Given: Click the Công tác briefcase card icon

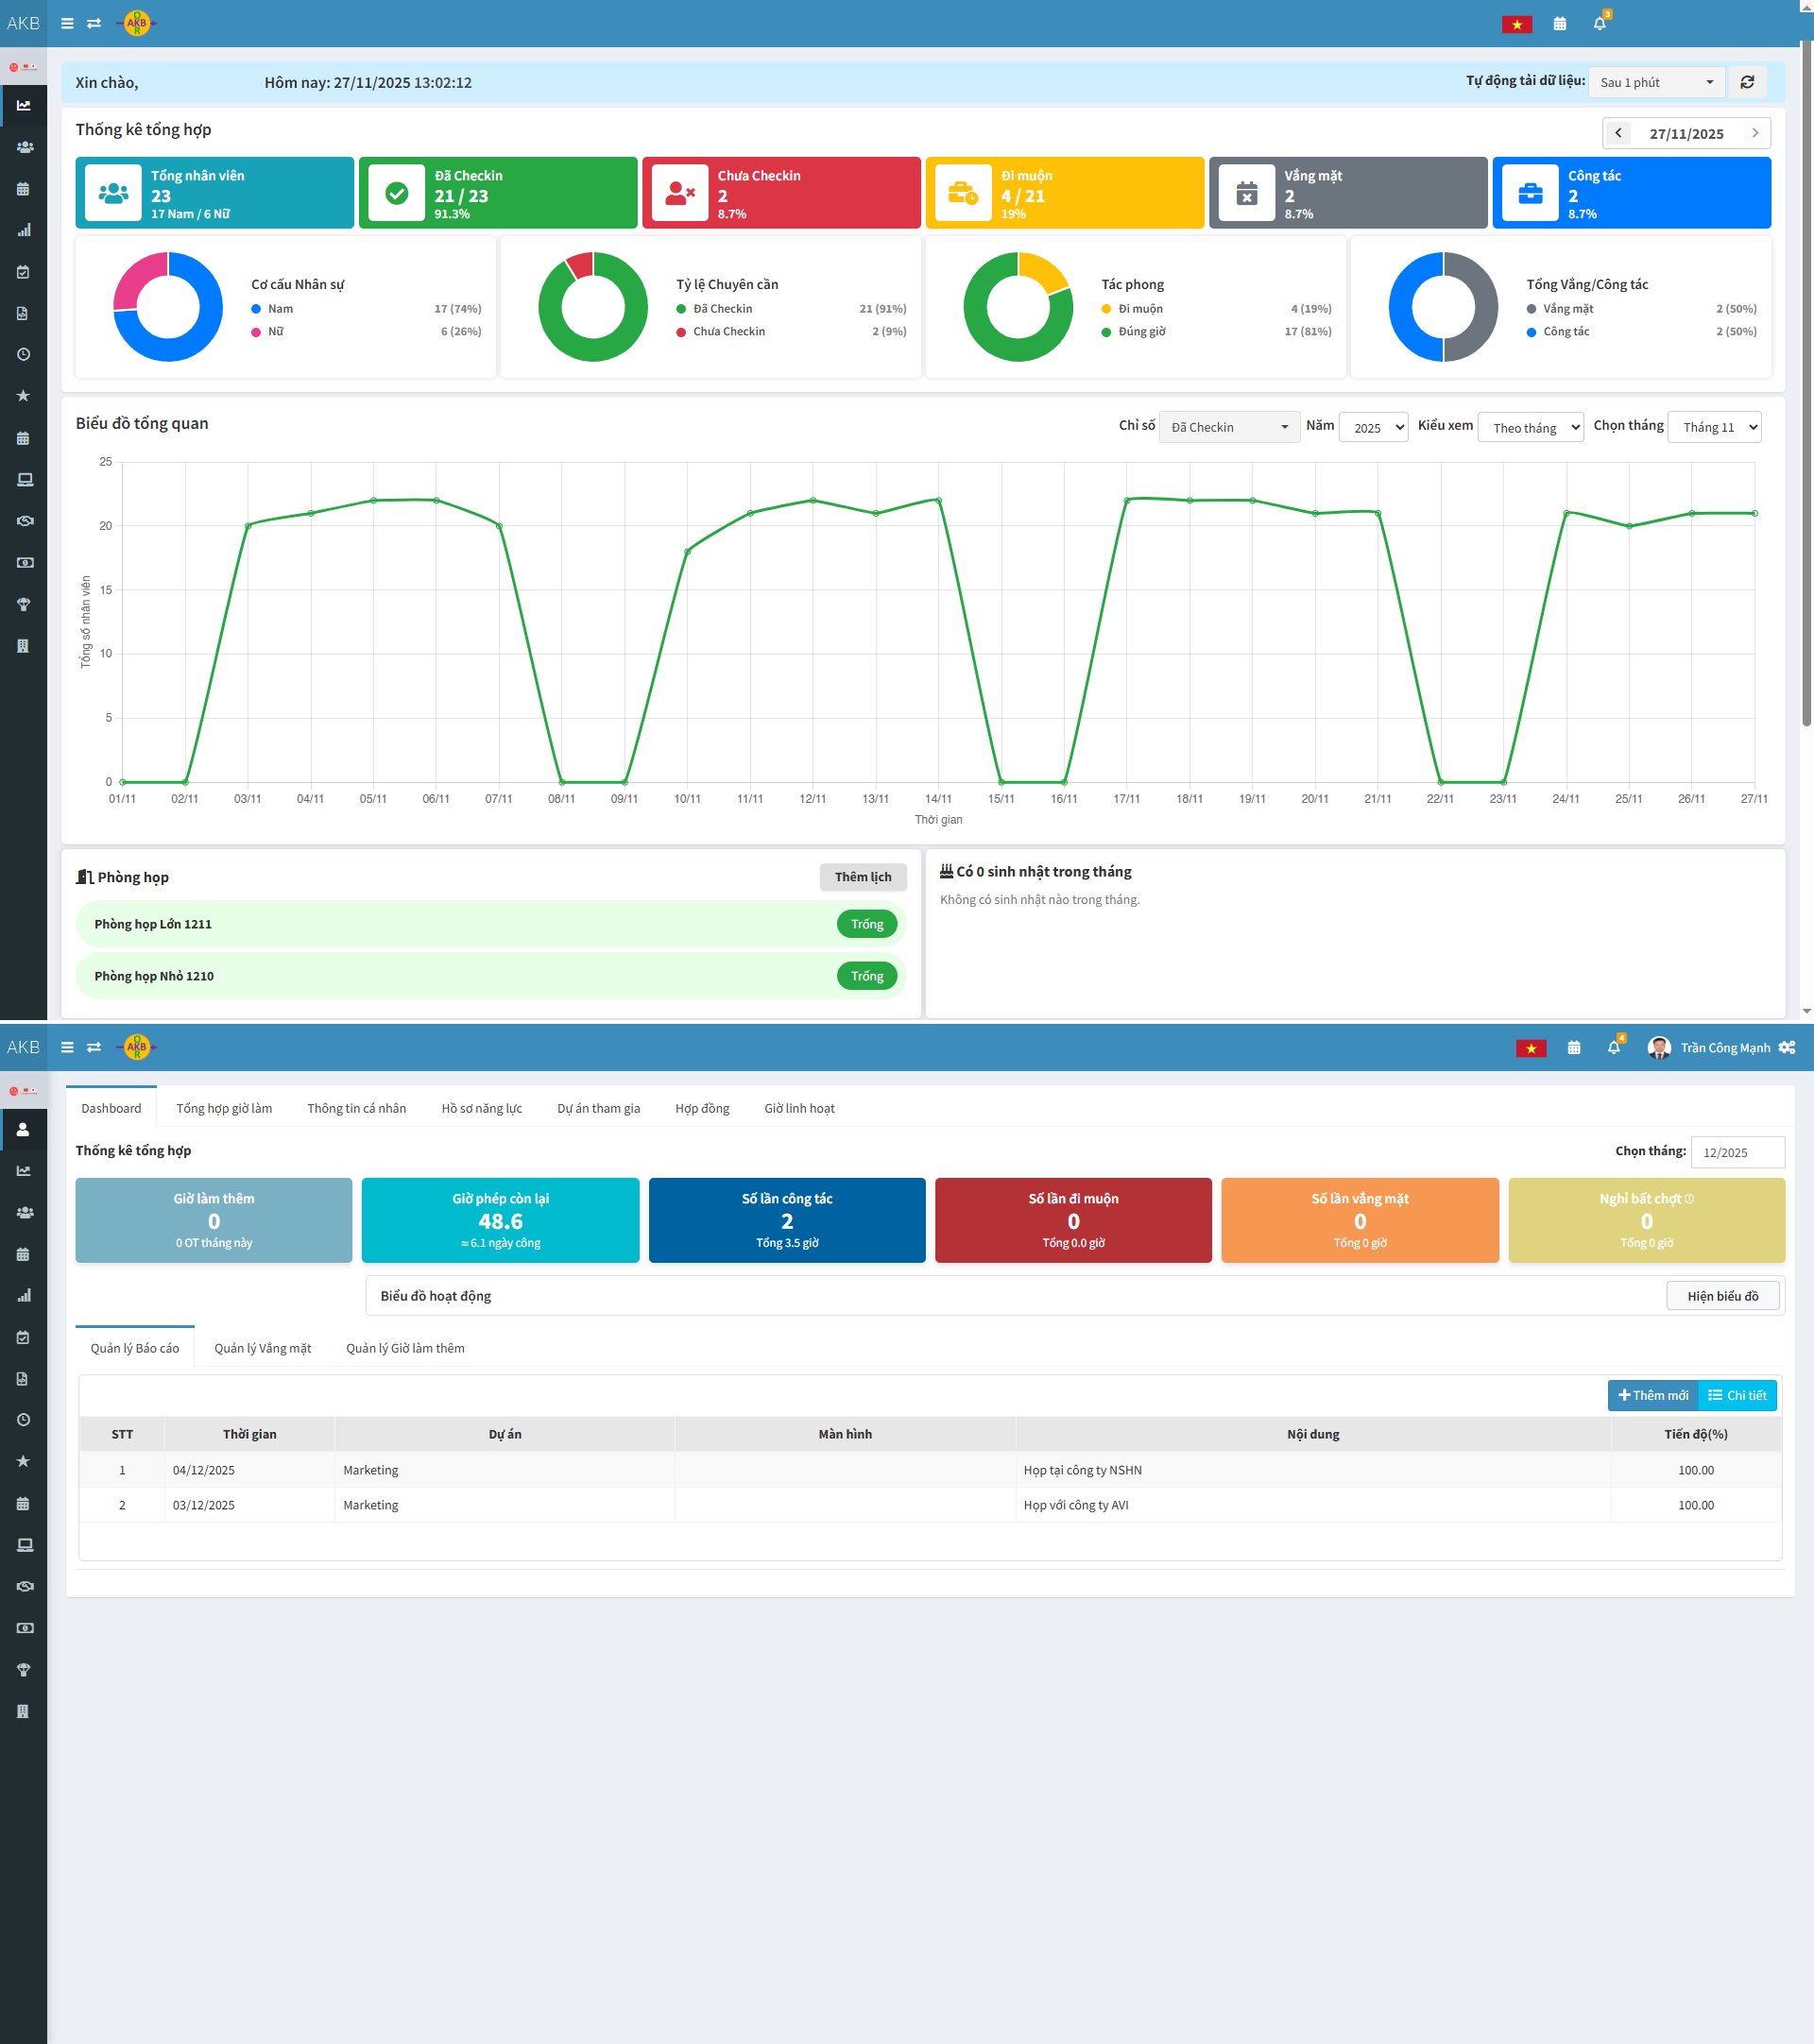Looking at the screenshot, I should tap(1530, 193).
